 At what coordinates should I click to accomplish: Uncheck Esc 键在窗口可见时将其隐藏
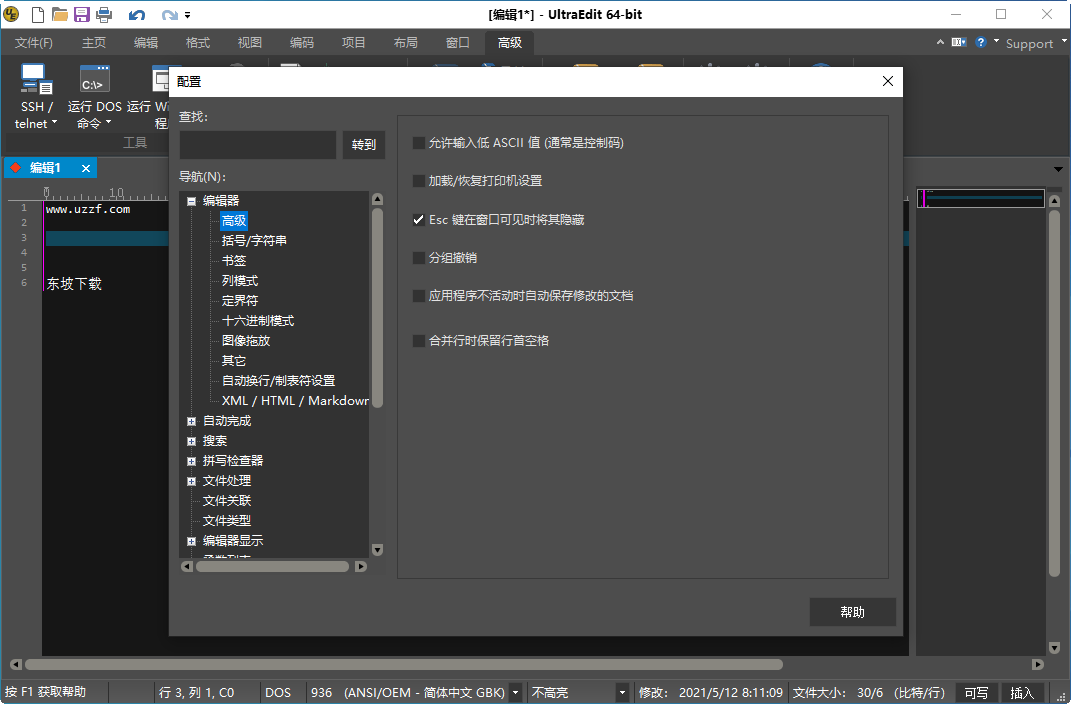(419, 220)
